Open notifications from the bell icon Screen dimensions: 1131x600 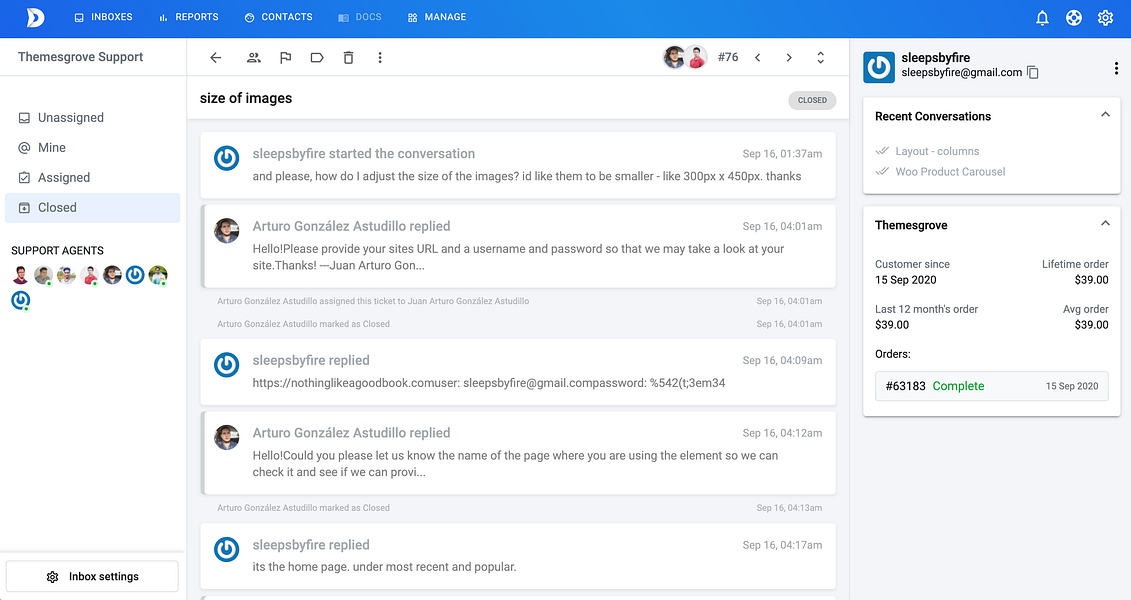(x=1041, y=17)
